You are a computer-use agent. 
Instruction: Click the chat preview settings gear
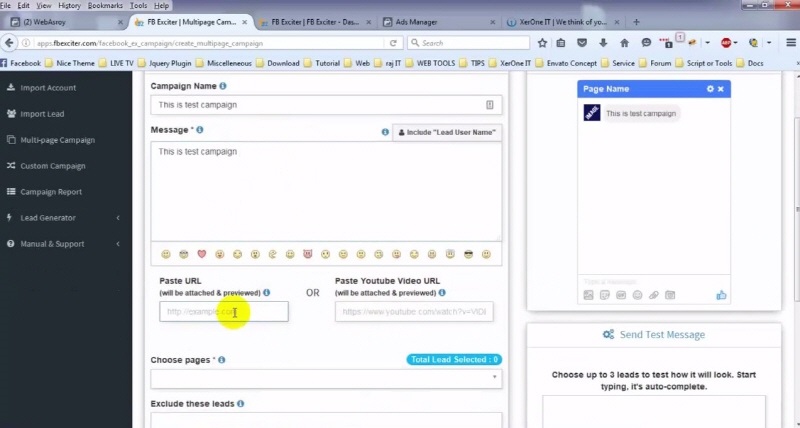pyautogui.click(x=710, y=89)
